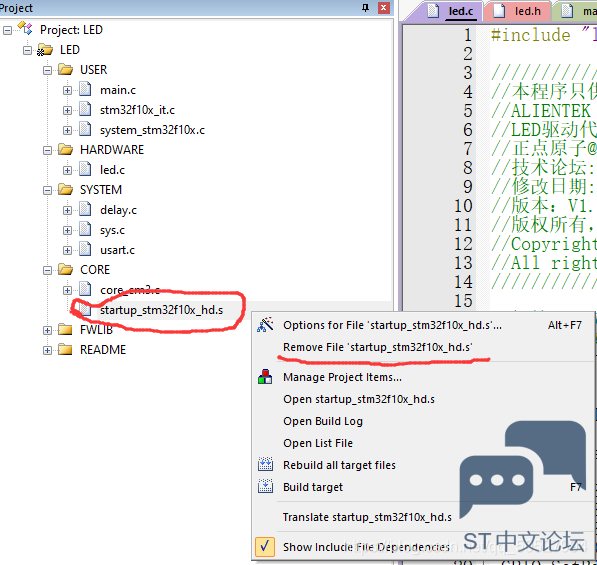Select usart.c file name
The image size is (597, 565).
tap(117, 250)
